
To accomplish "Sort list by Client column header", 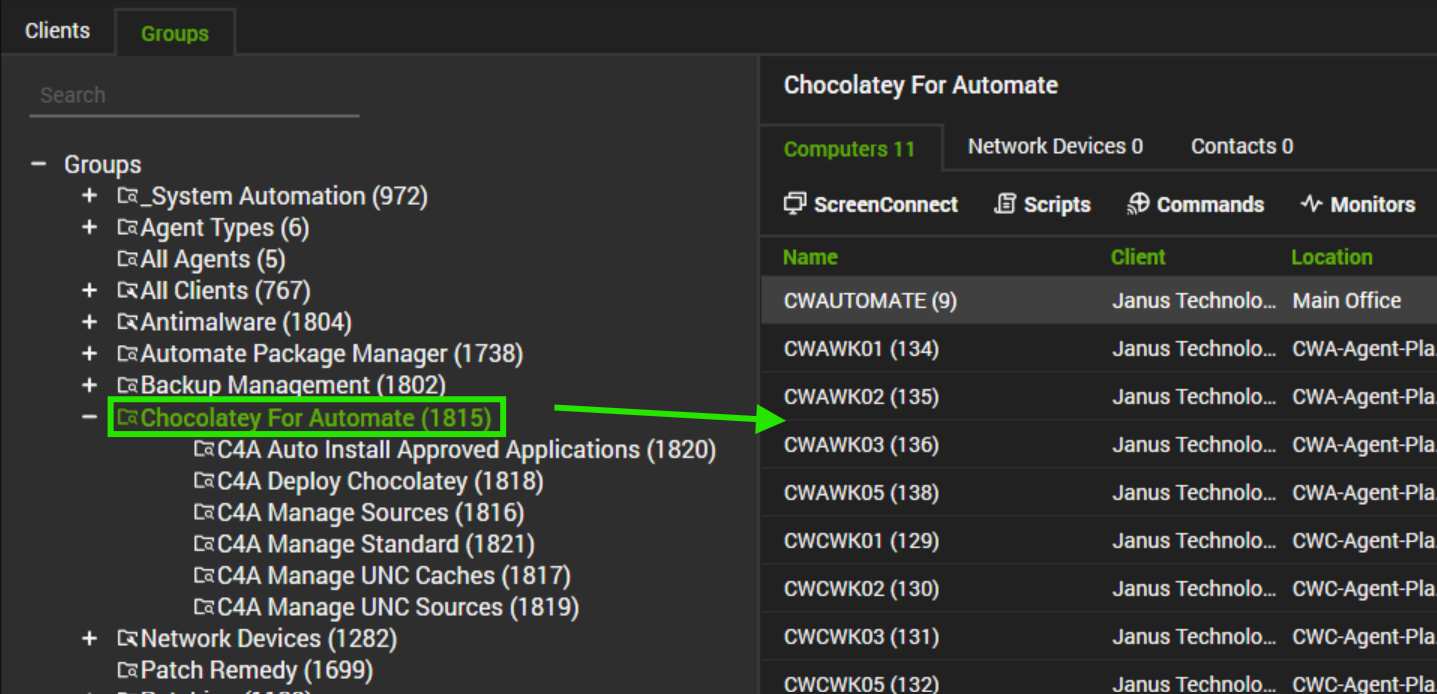I will pos(1138,257).
